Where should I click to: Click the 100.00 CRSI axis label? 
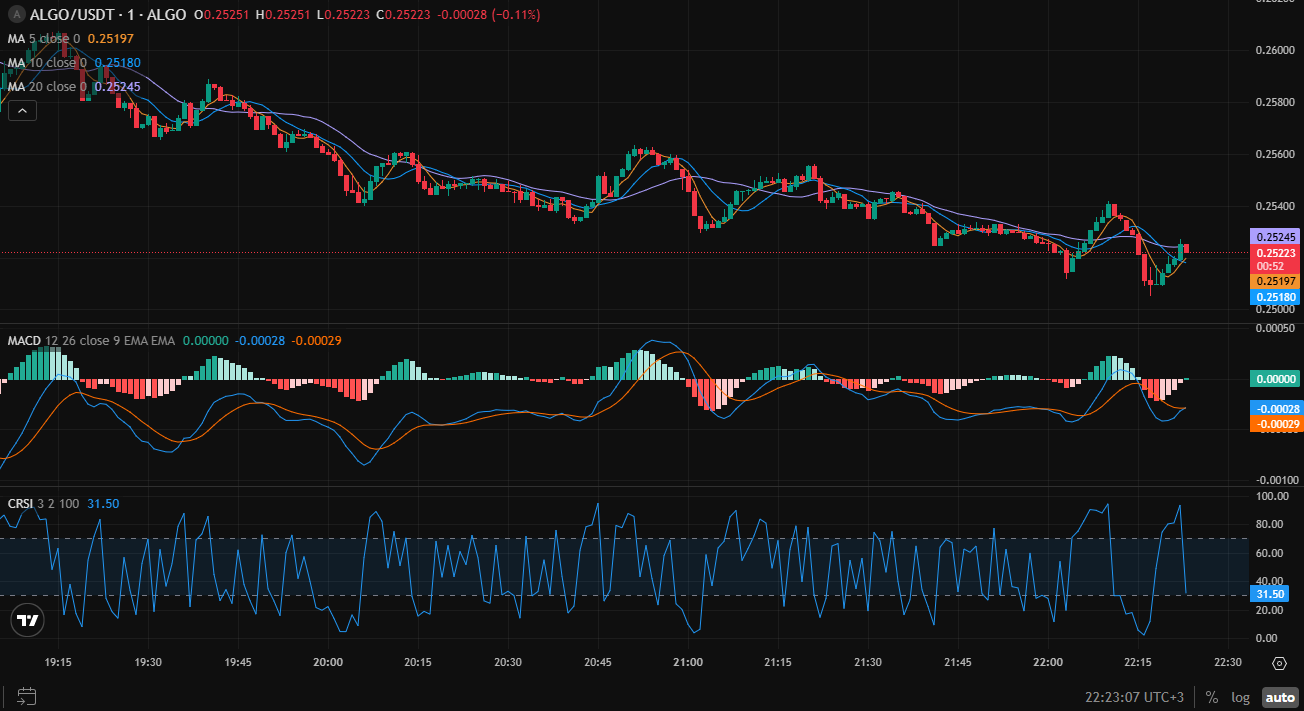click(x=1274, y=496)
